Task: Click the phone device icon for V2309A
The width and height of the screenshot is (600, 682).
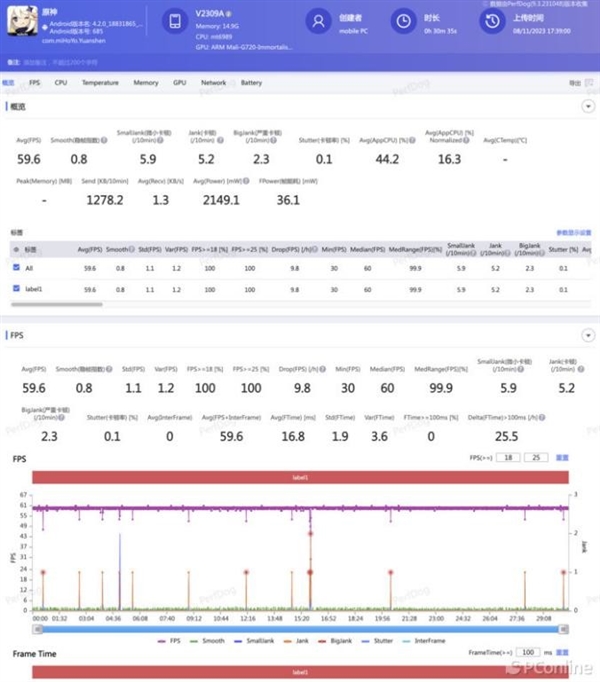Action: (175, 22)
